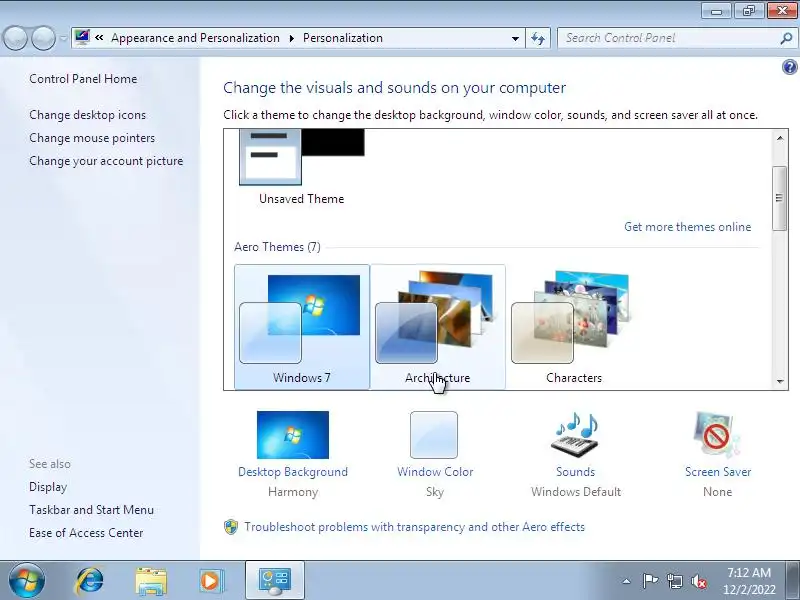Click the Refresh button next to address bar

538,38
